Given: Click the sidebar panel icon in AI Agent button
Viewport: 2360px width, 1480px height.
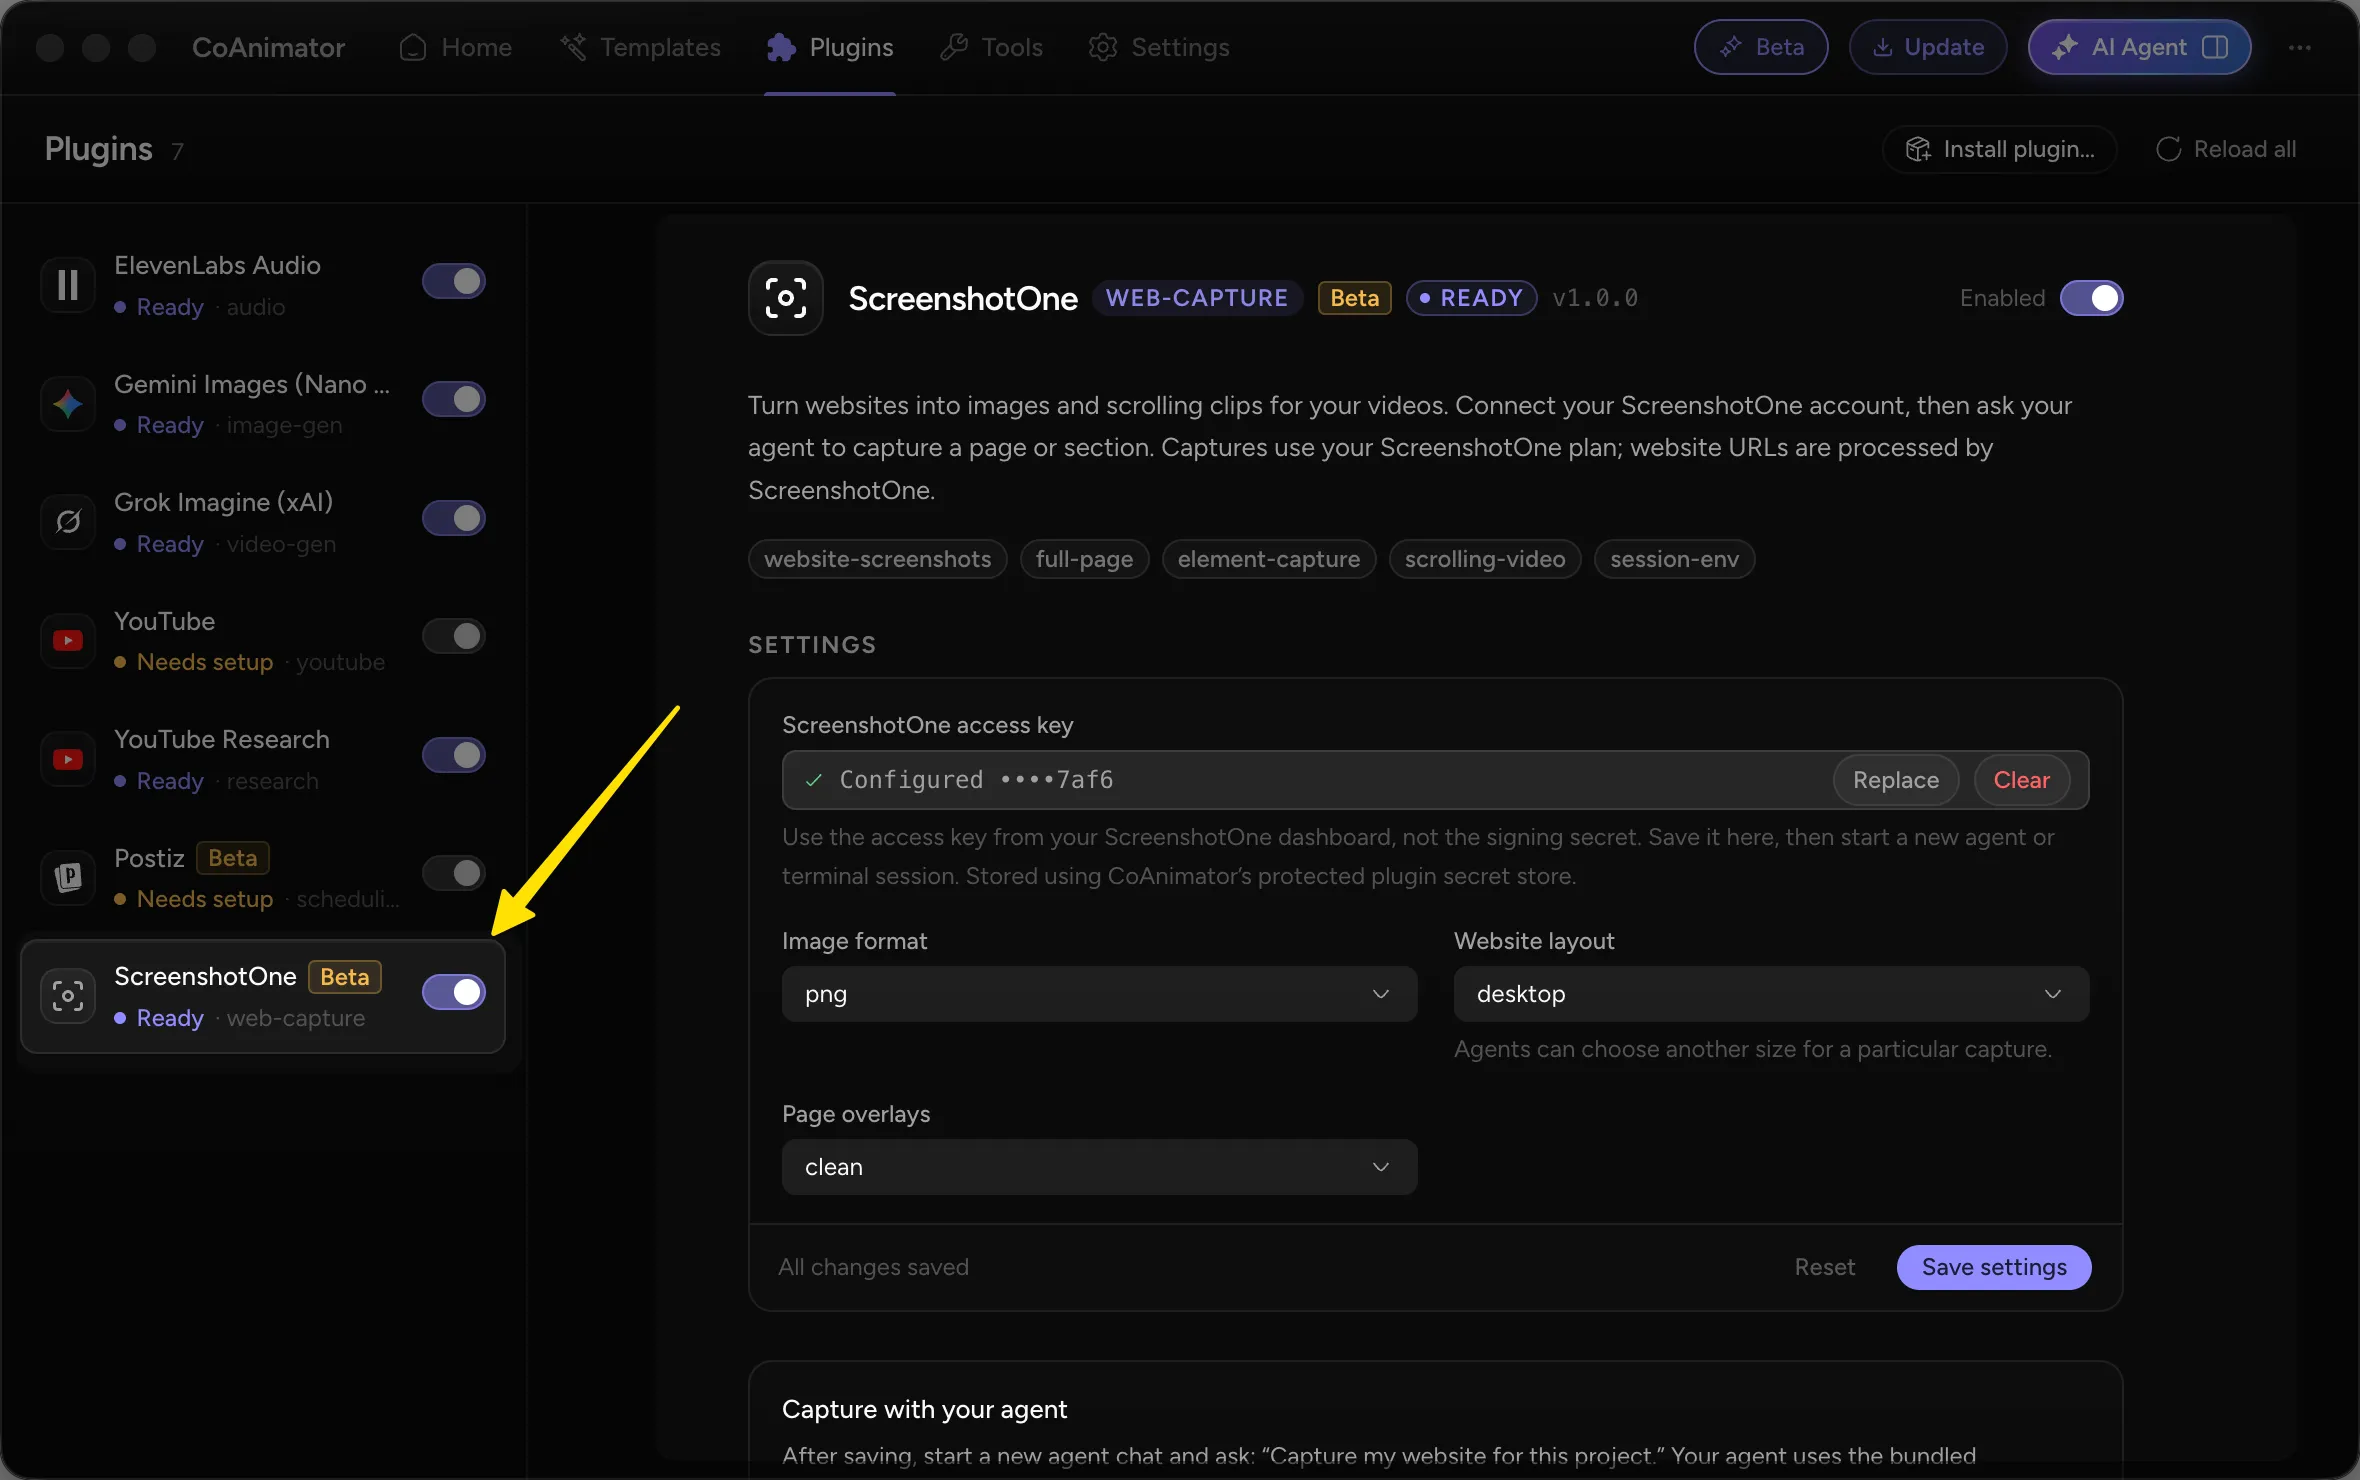Looking at the screenshot, I should point(2215,47).
